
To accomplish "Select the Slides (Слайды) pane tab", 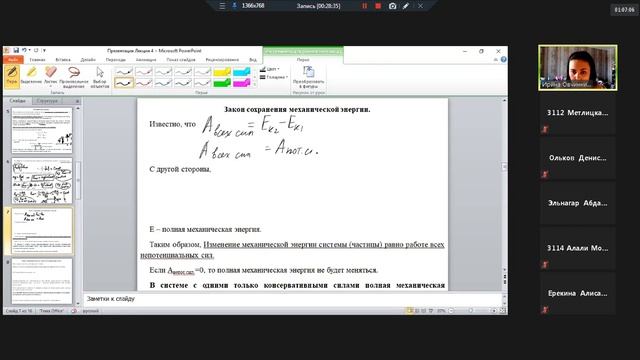I will (x=18, y=101).
